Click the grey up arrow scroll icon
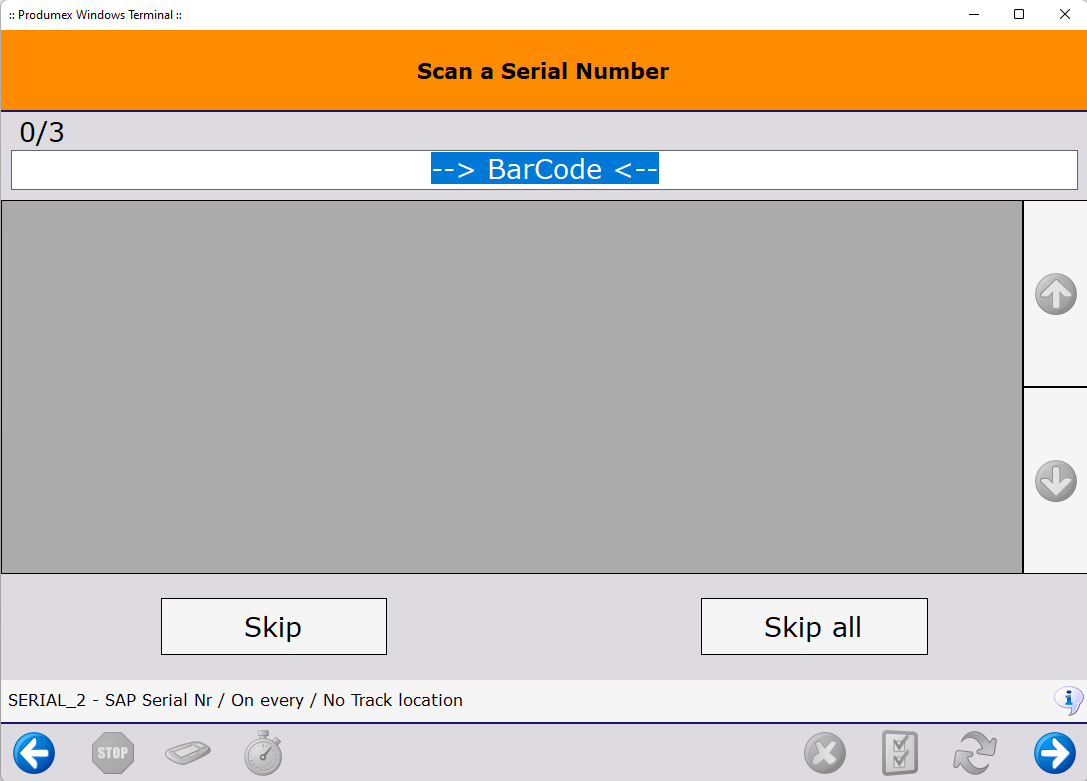 pos(1056,294)
